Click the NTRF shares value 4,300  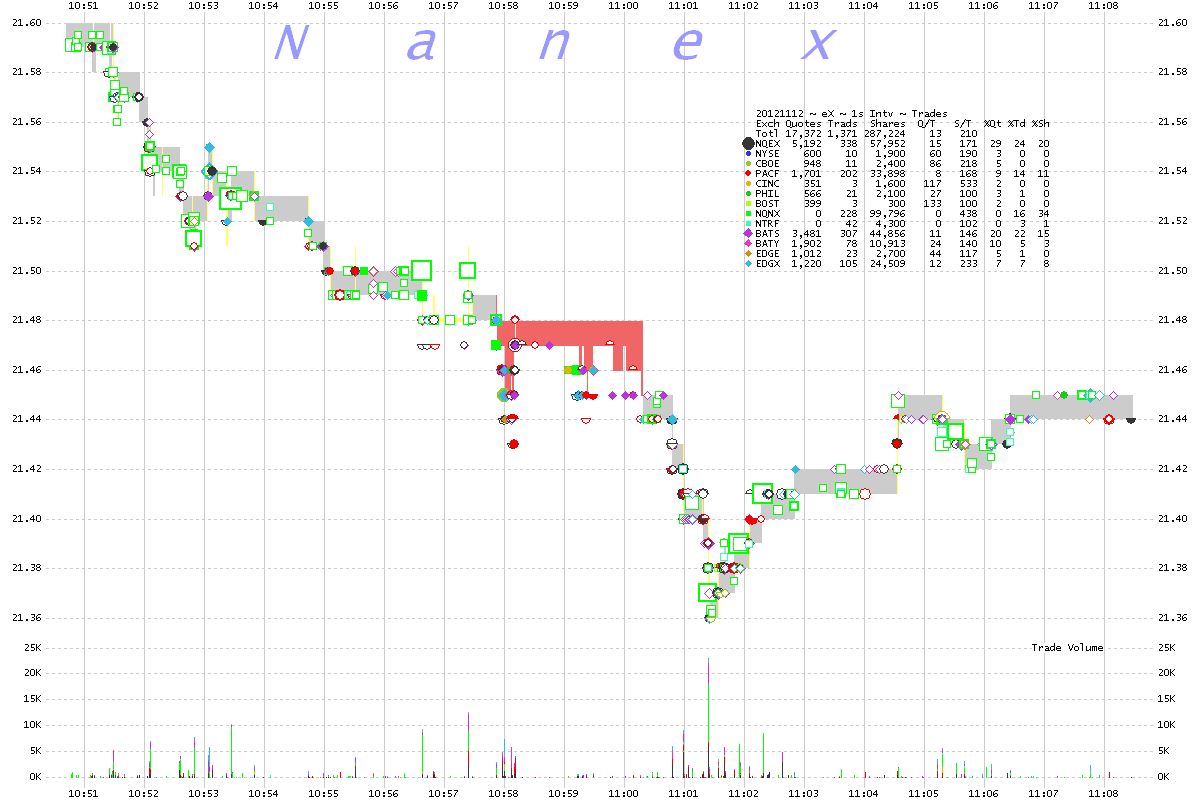tap(890, 224)
